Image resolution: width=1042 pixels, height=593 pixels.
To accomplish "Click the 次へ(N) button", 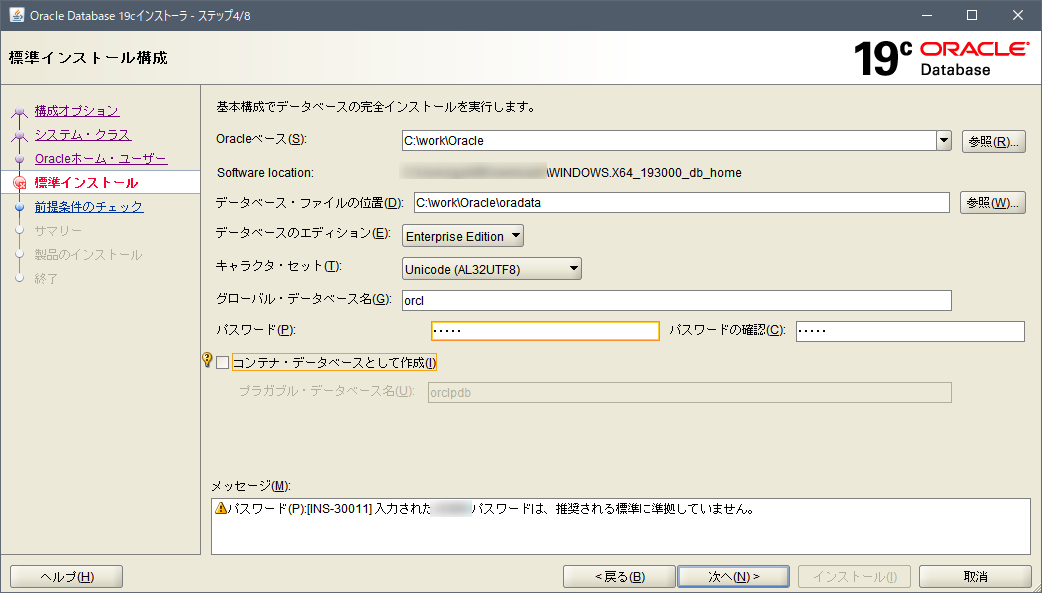I will click(733, 576).
